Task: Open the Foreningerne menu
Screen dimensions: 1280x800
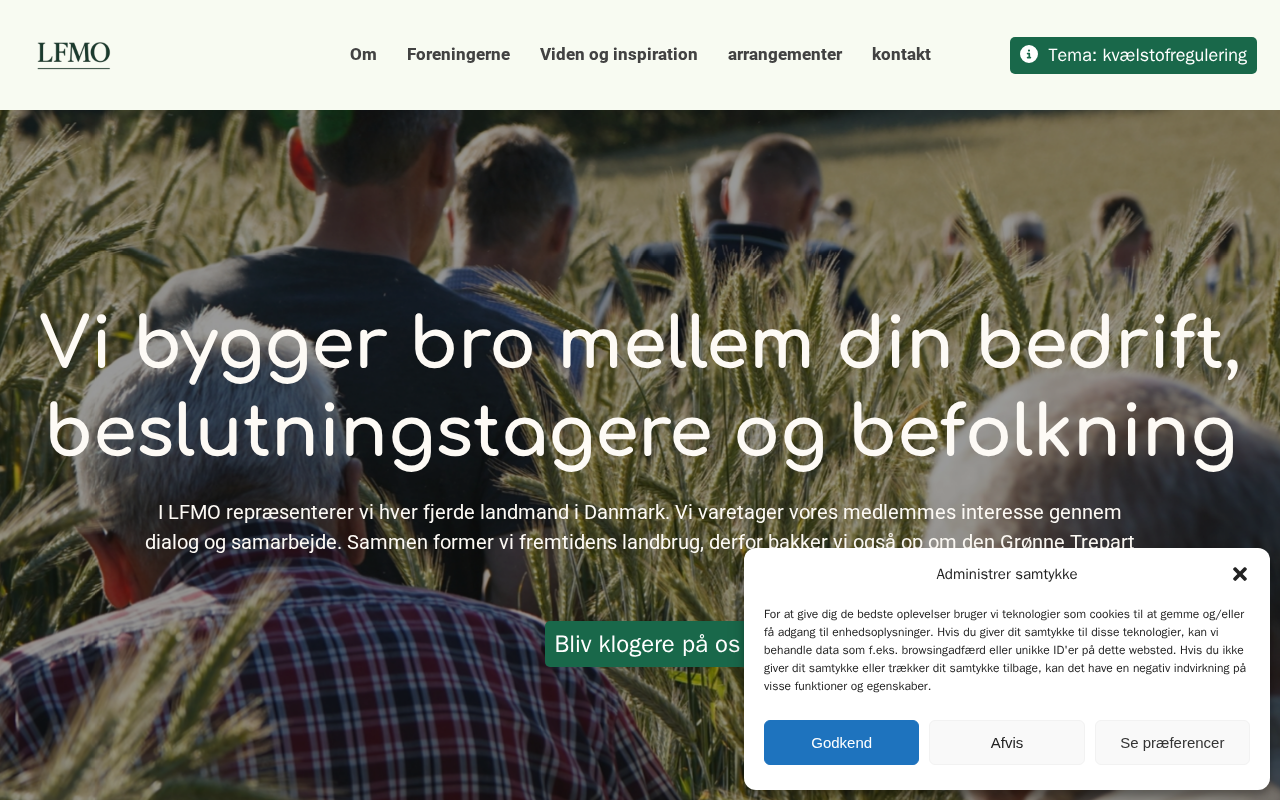Action: (x=458, y=54)
